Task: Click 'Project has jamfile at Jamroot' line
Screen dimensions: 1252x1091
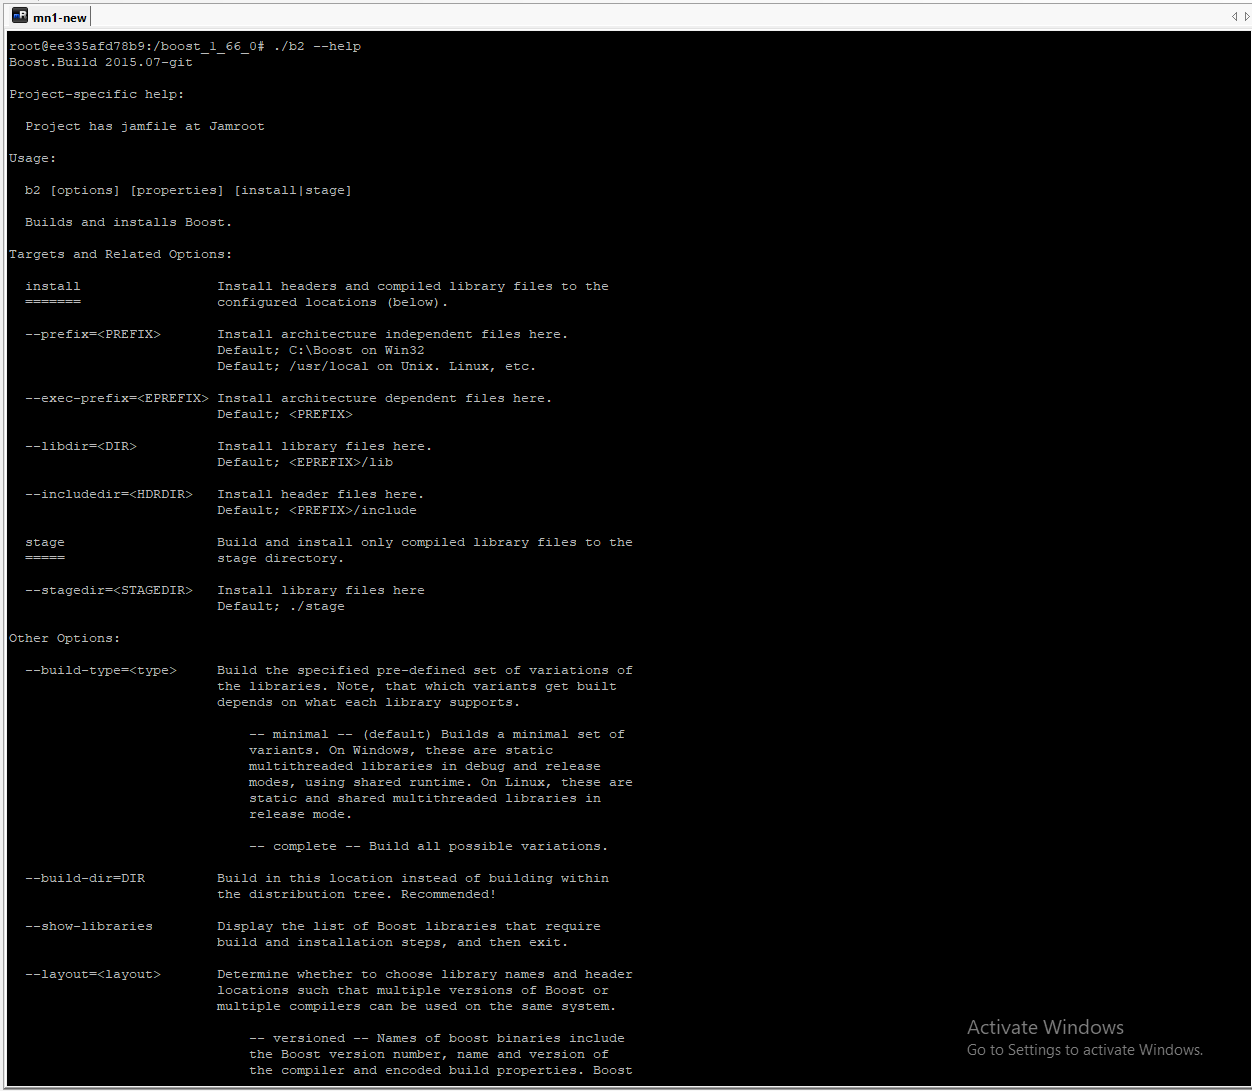Action: click(145, 126)
